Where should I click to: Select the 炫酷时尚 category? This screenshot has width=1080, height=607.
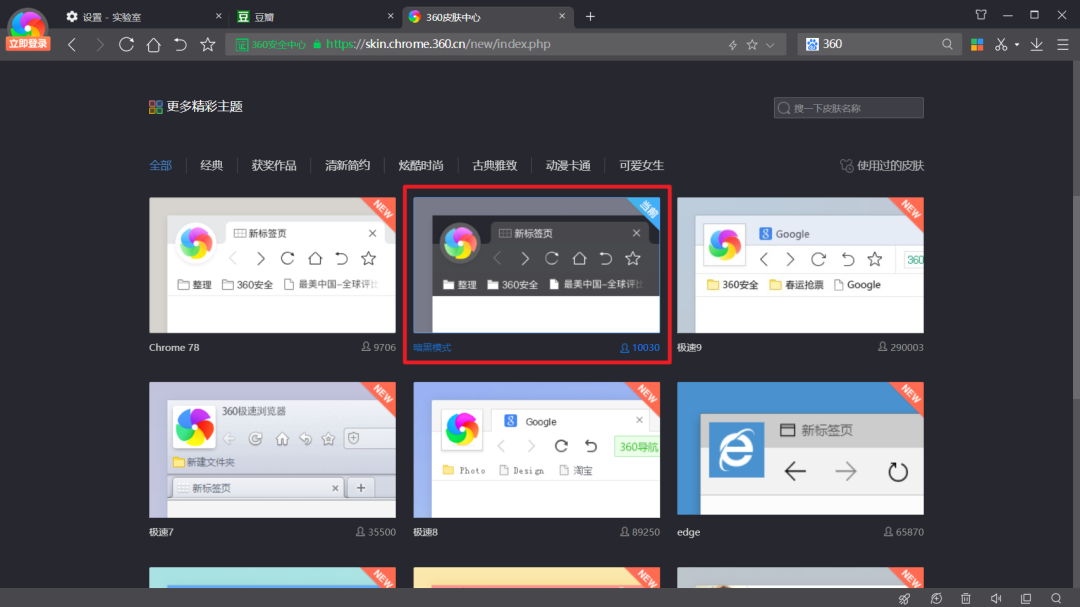421,165
